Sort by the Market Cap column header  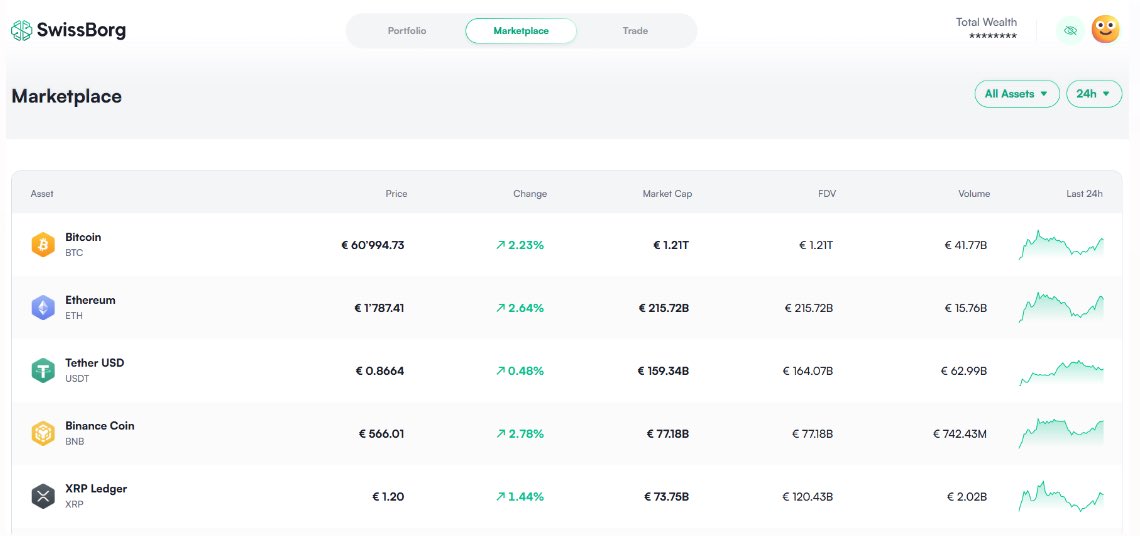[667, 194]
